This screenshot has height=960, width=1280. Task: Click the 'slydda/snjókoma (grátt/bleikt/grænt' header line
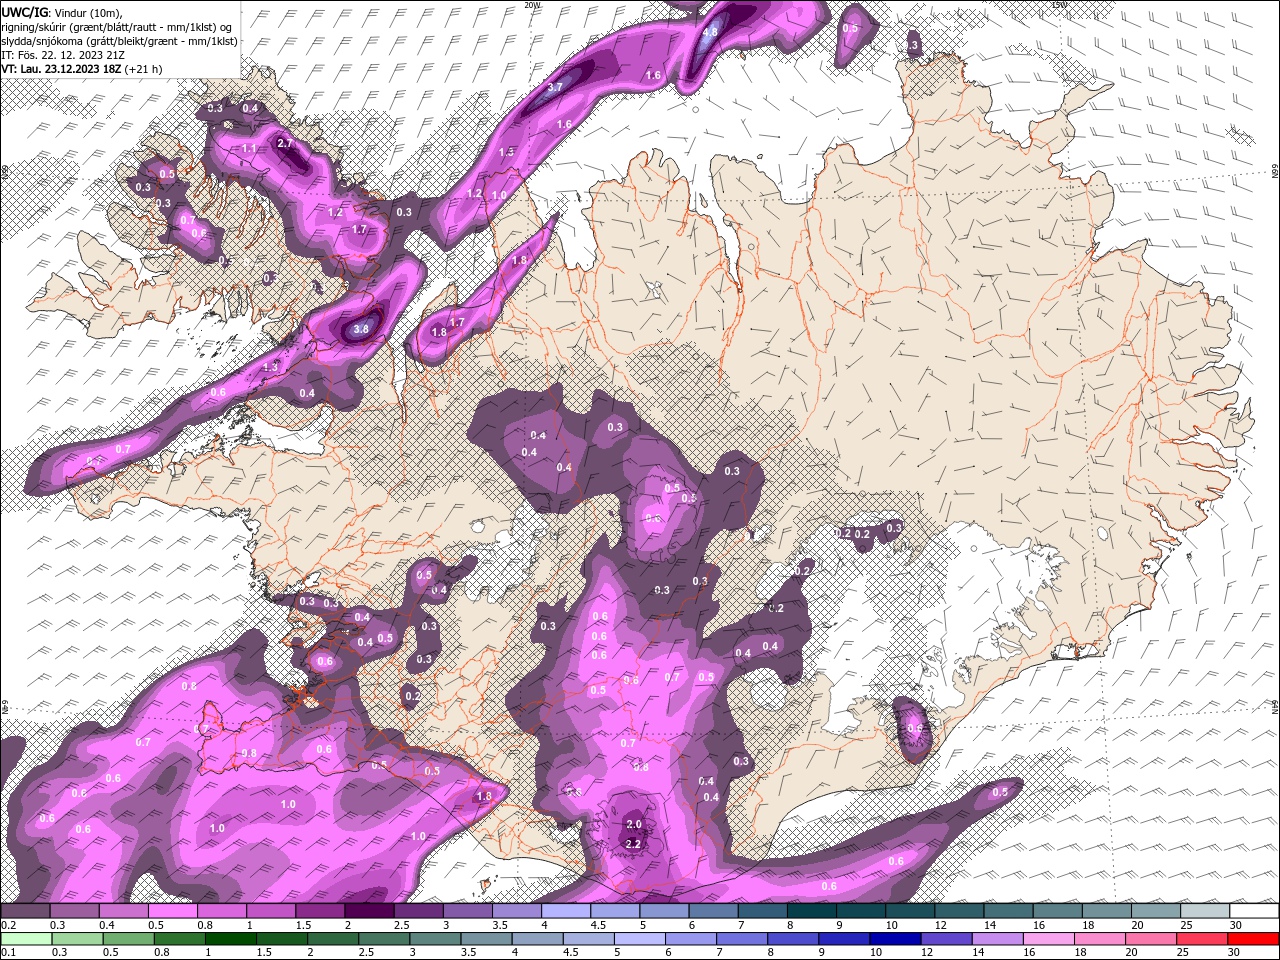point(119,41)
